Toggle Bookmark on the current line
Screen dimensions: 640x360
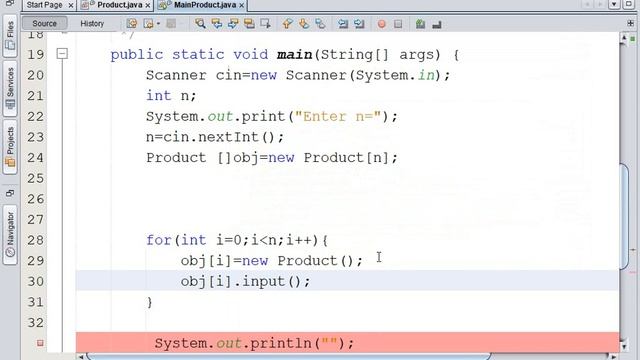coord(320,24)
